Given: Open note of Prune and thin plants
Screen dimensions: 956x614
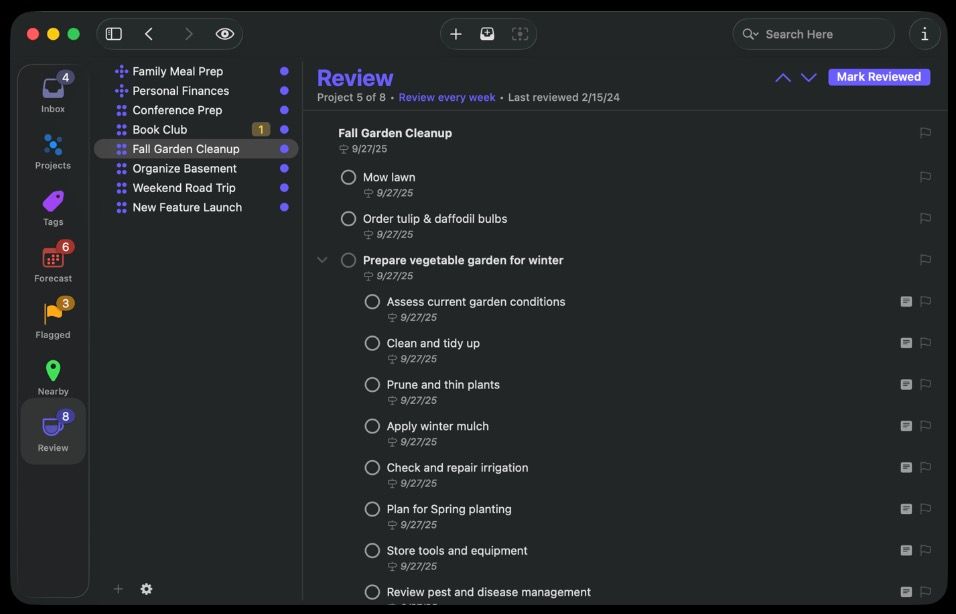Looking at the screenshot, I should pos(906,385).
